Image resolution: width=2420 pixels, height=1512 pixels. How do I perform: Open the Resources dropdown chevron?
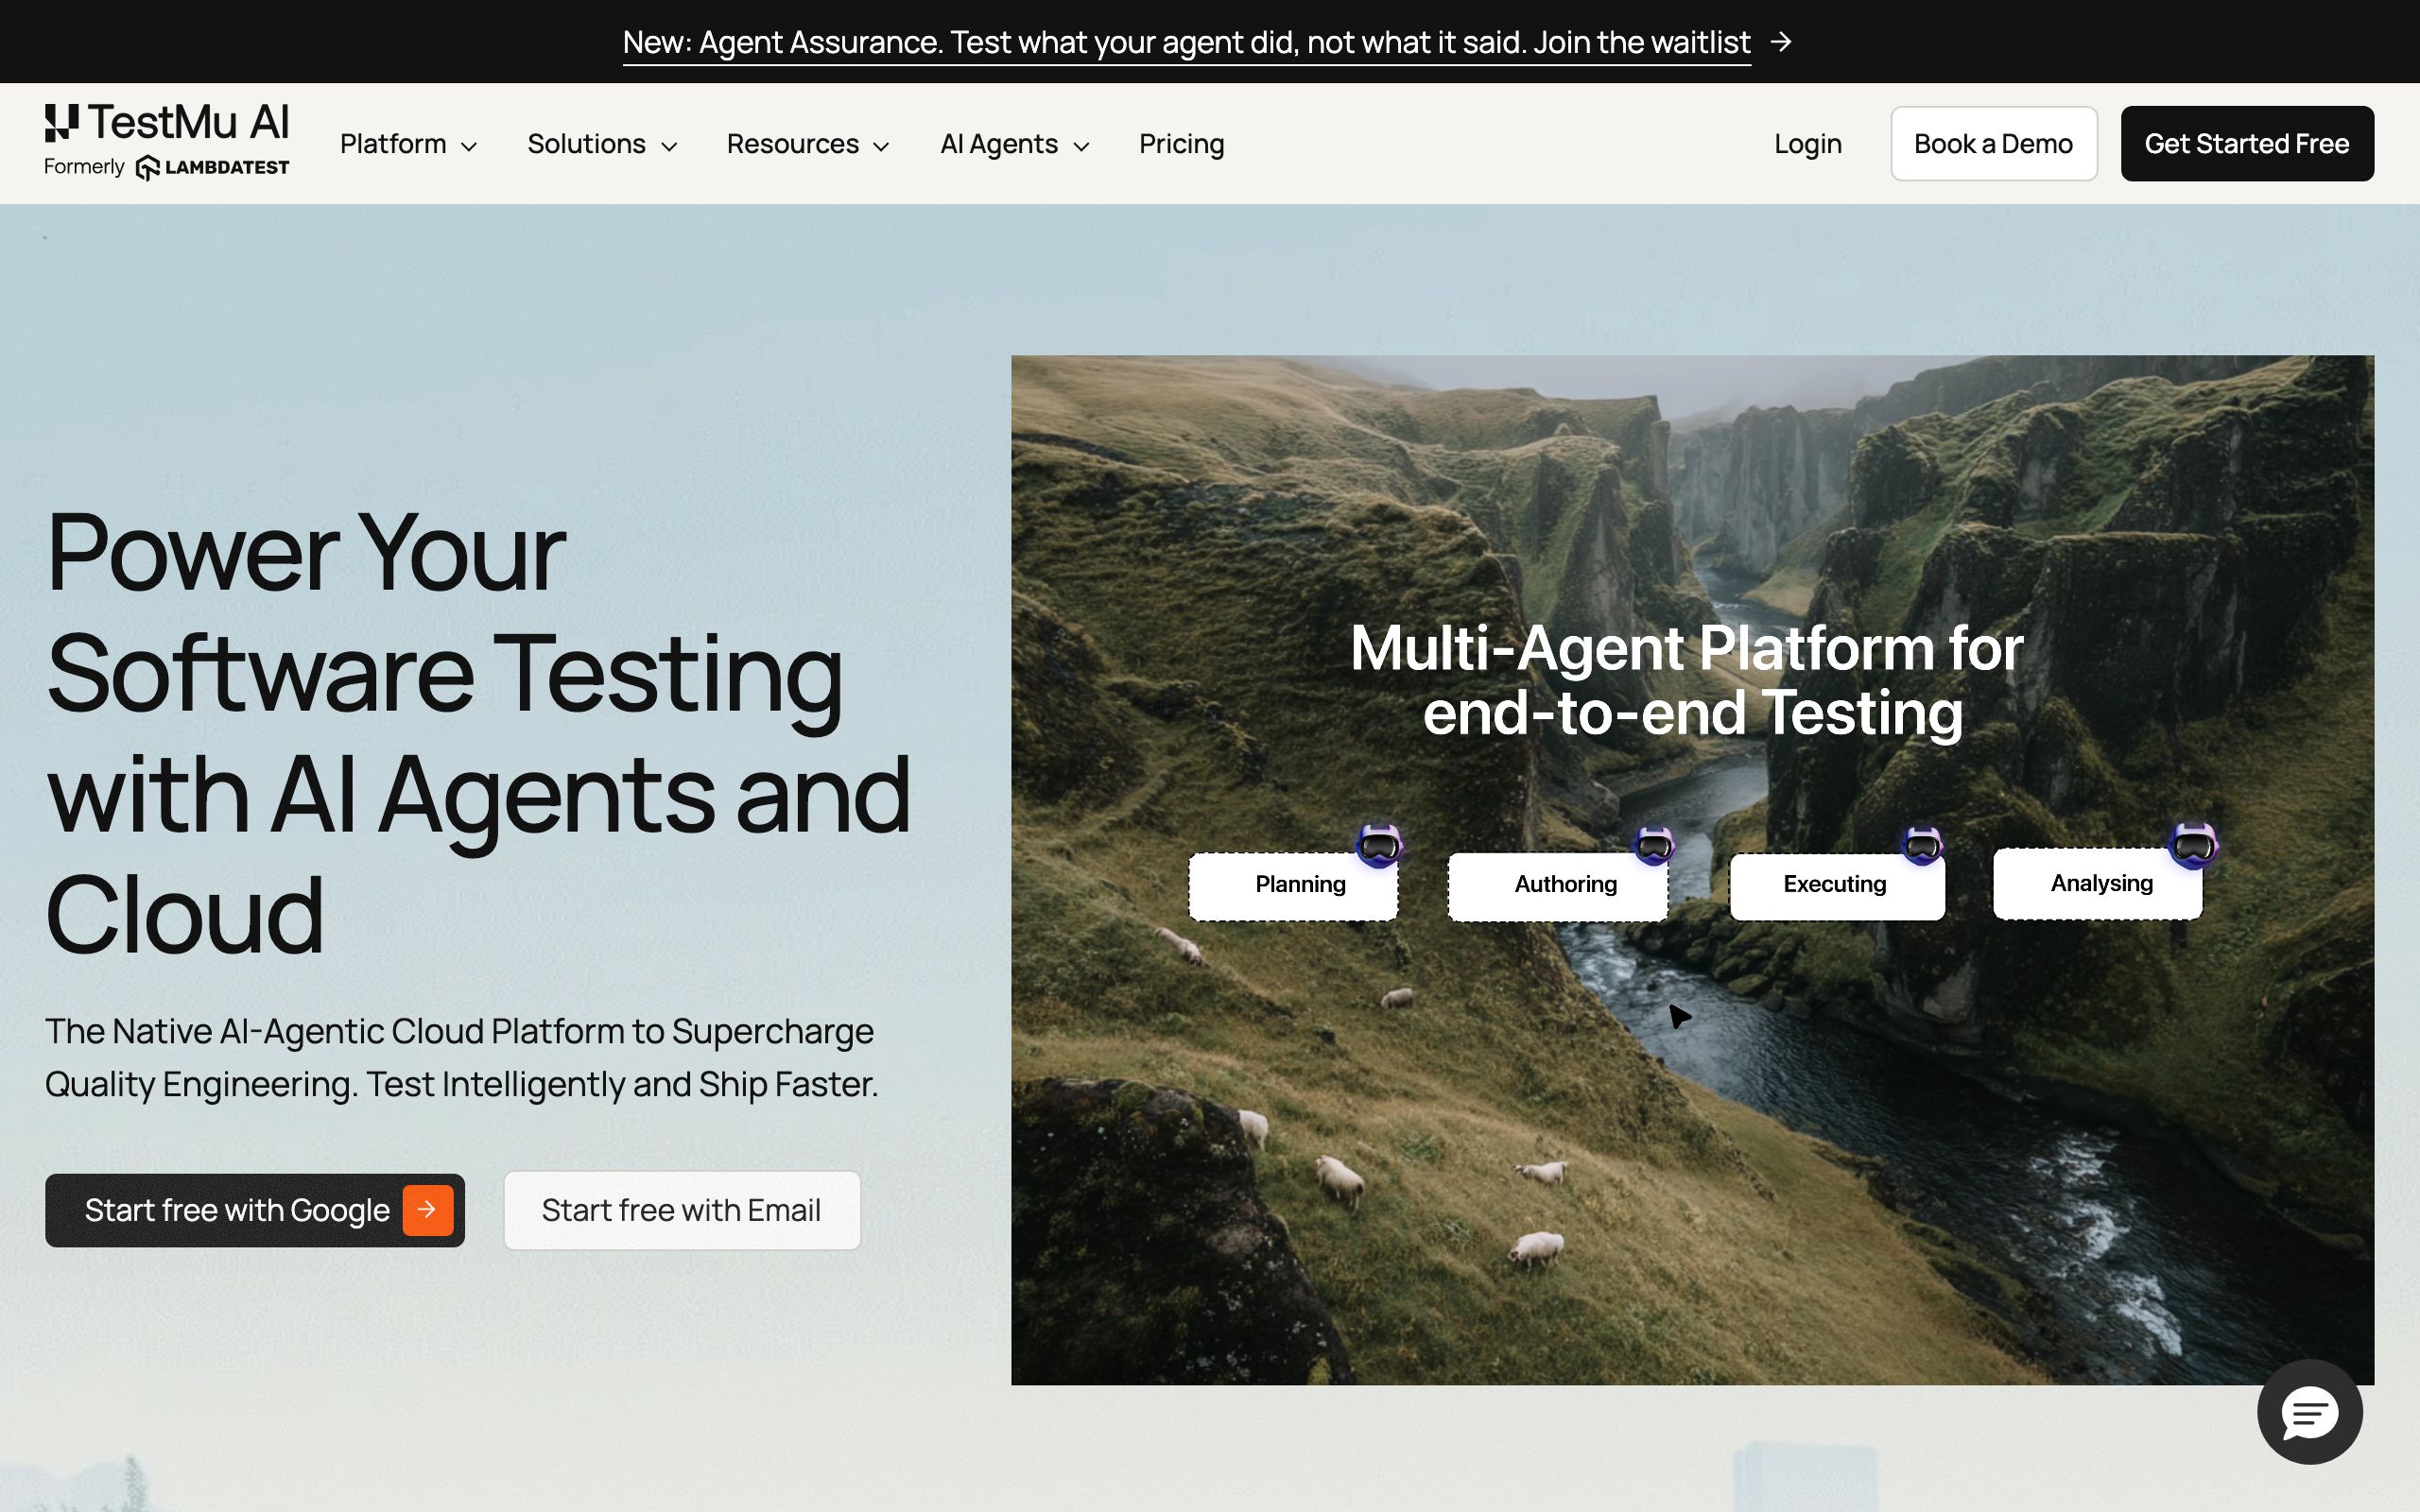click(x=881, y=146)
